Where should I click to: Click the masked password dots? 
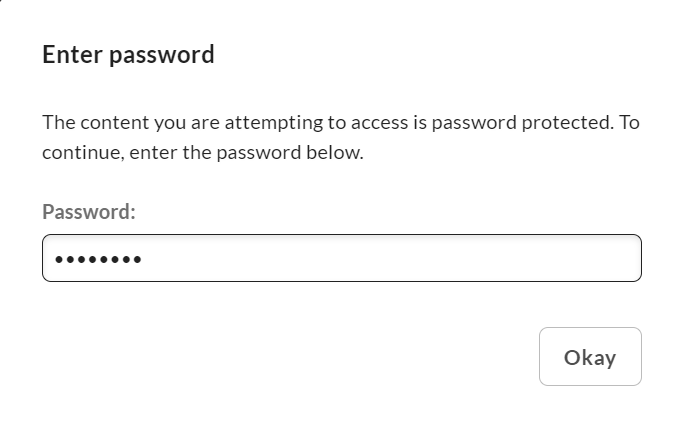click(98, 260)
